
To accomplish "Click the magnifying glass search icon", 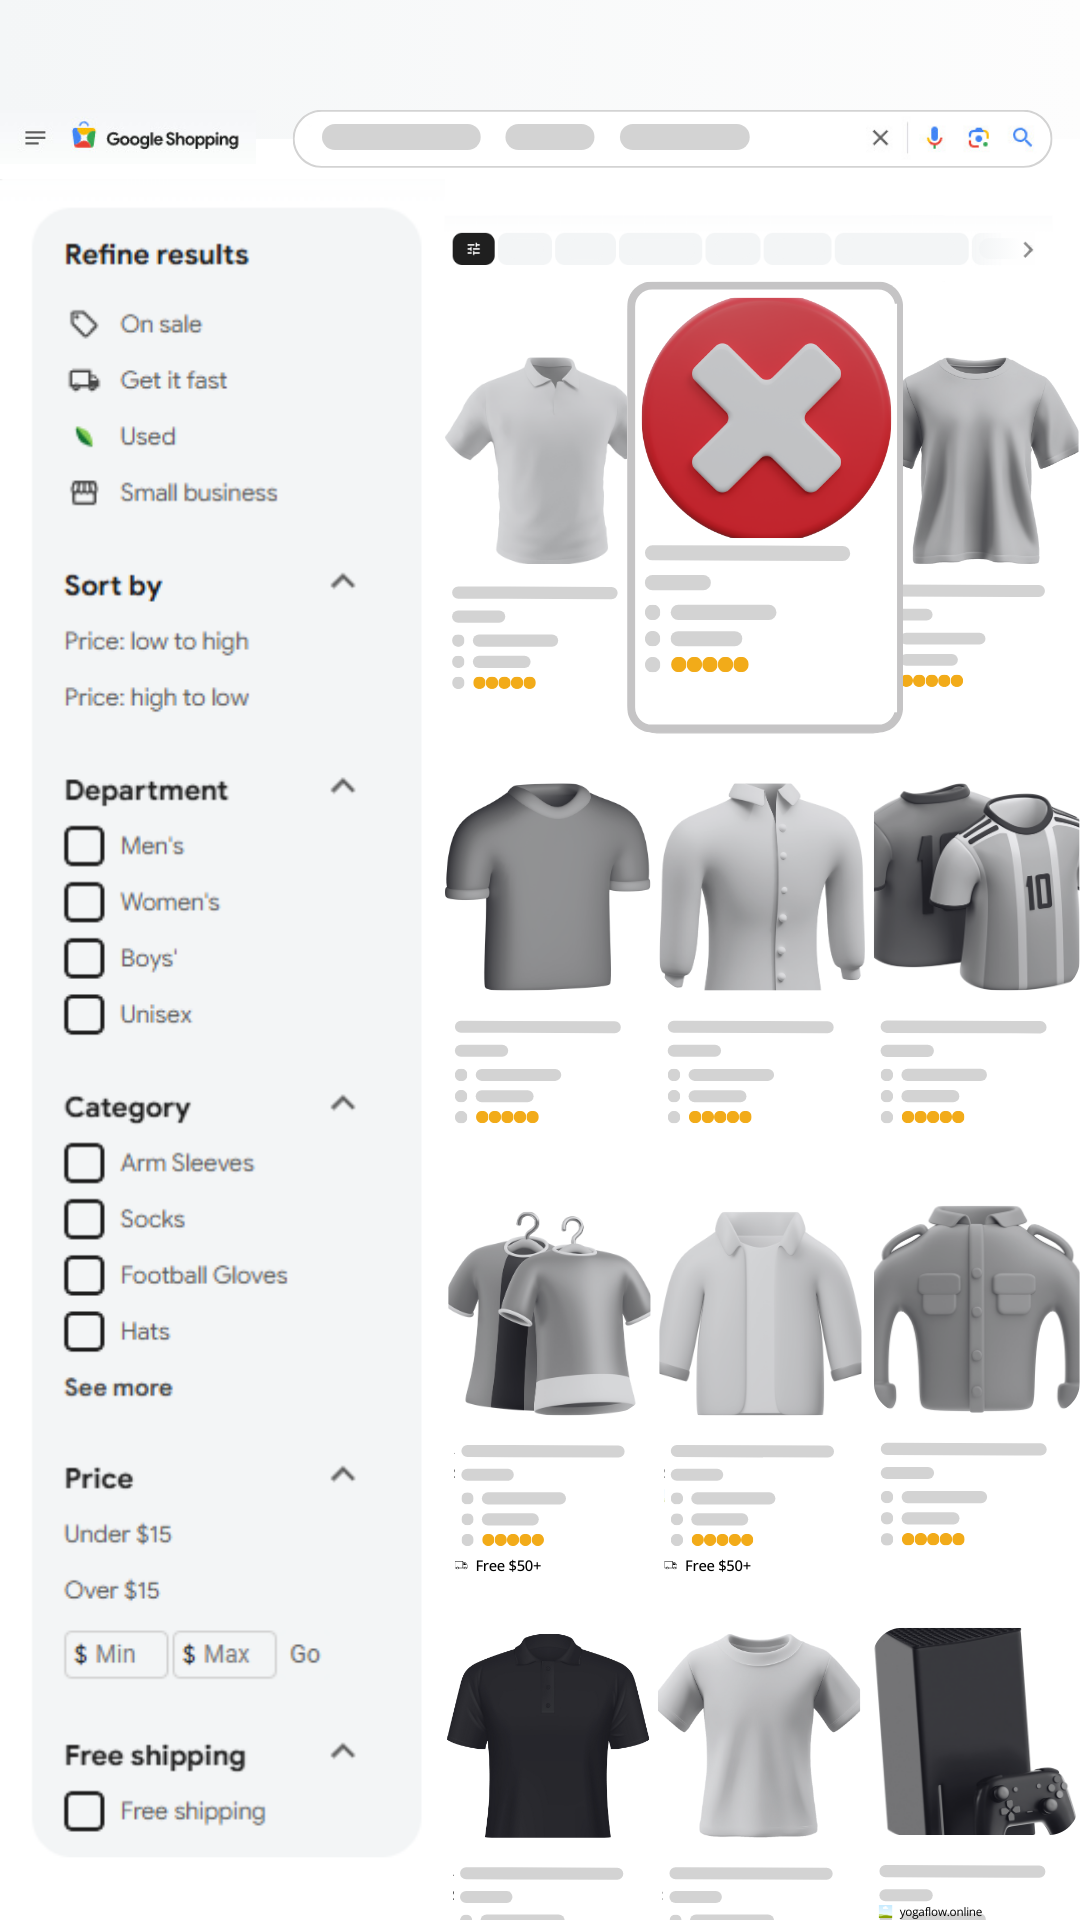I will tap(1022, 138).
